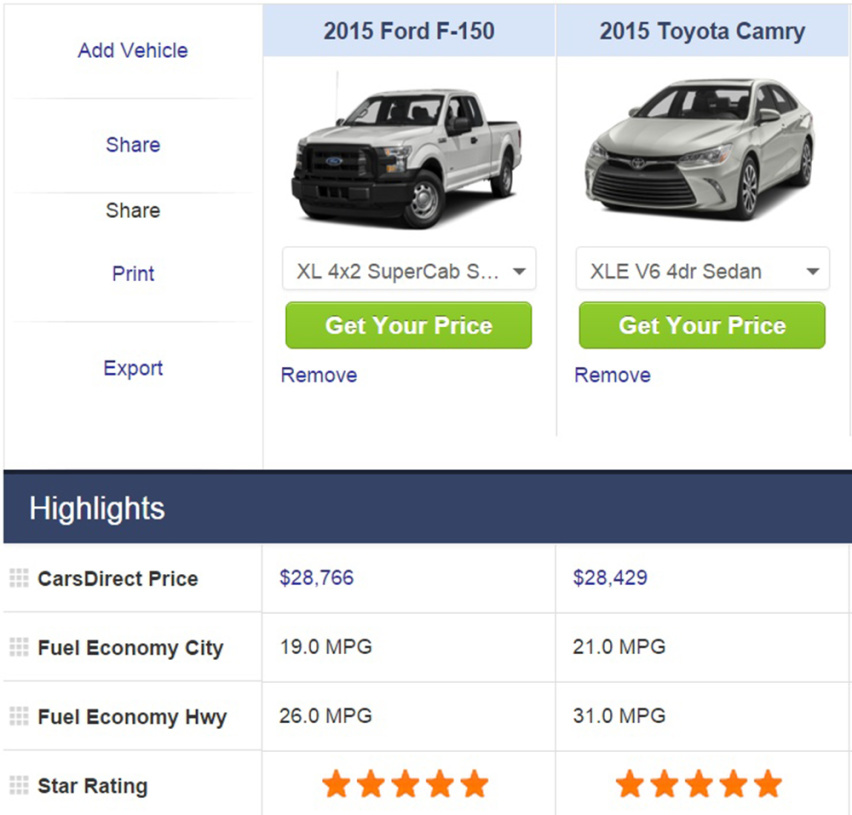Click the blue Share link

coord(133,144)
